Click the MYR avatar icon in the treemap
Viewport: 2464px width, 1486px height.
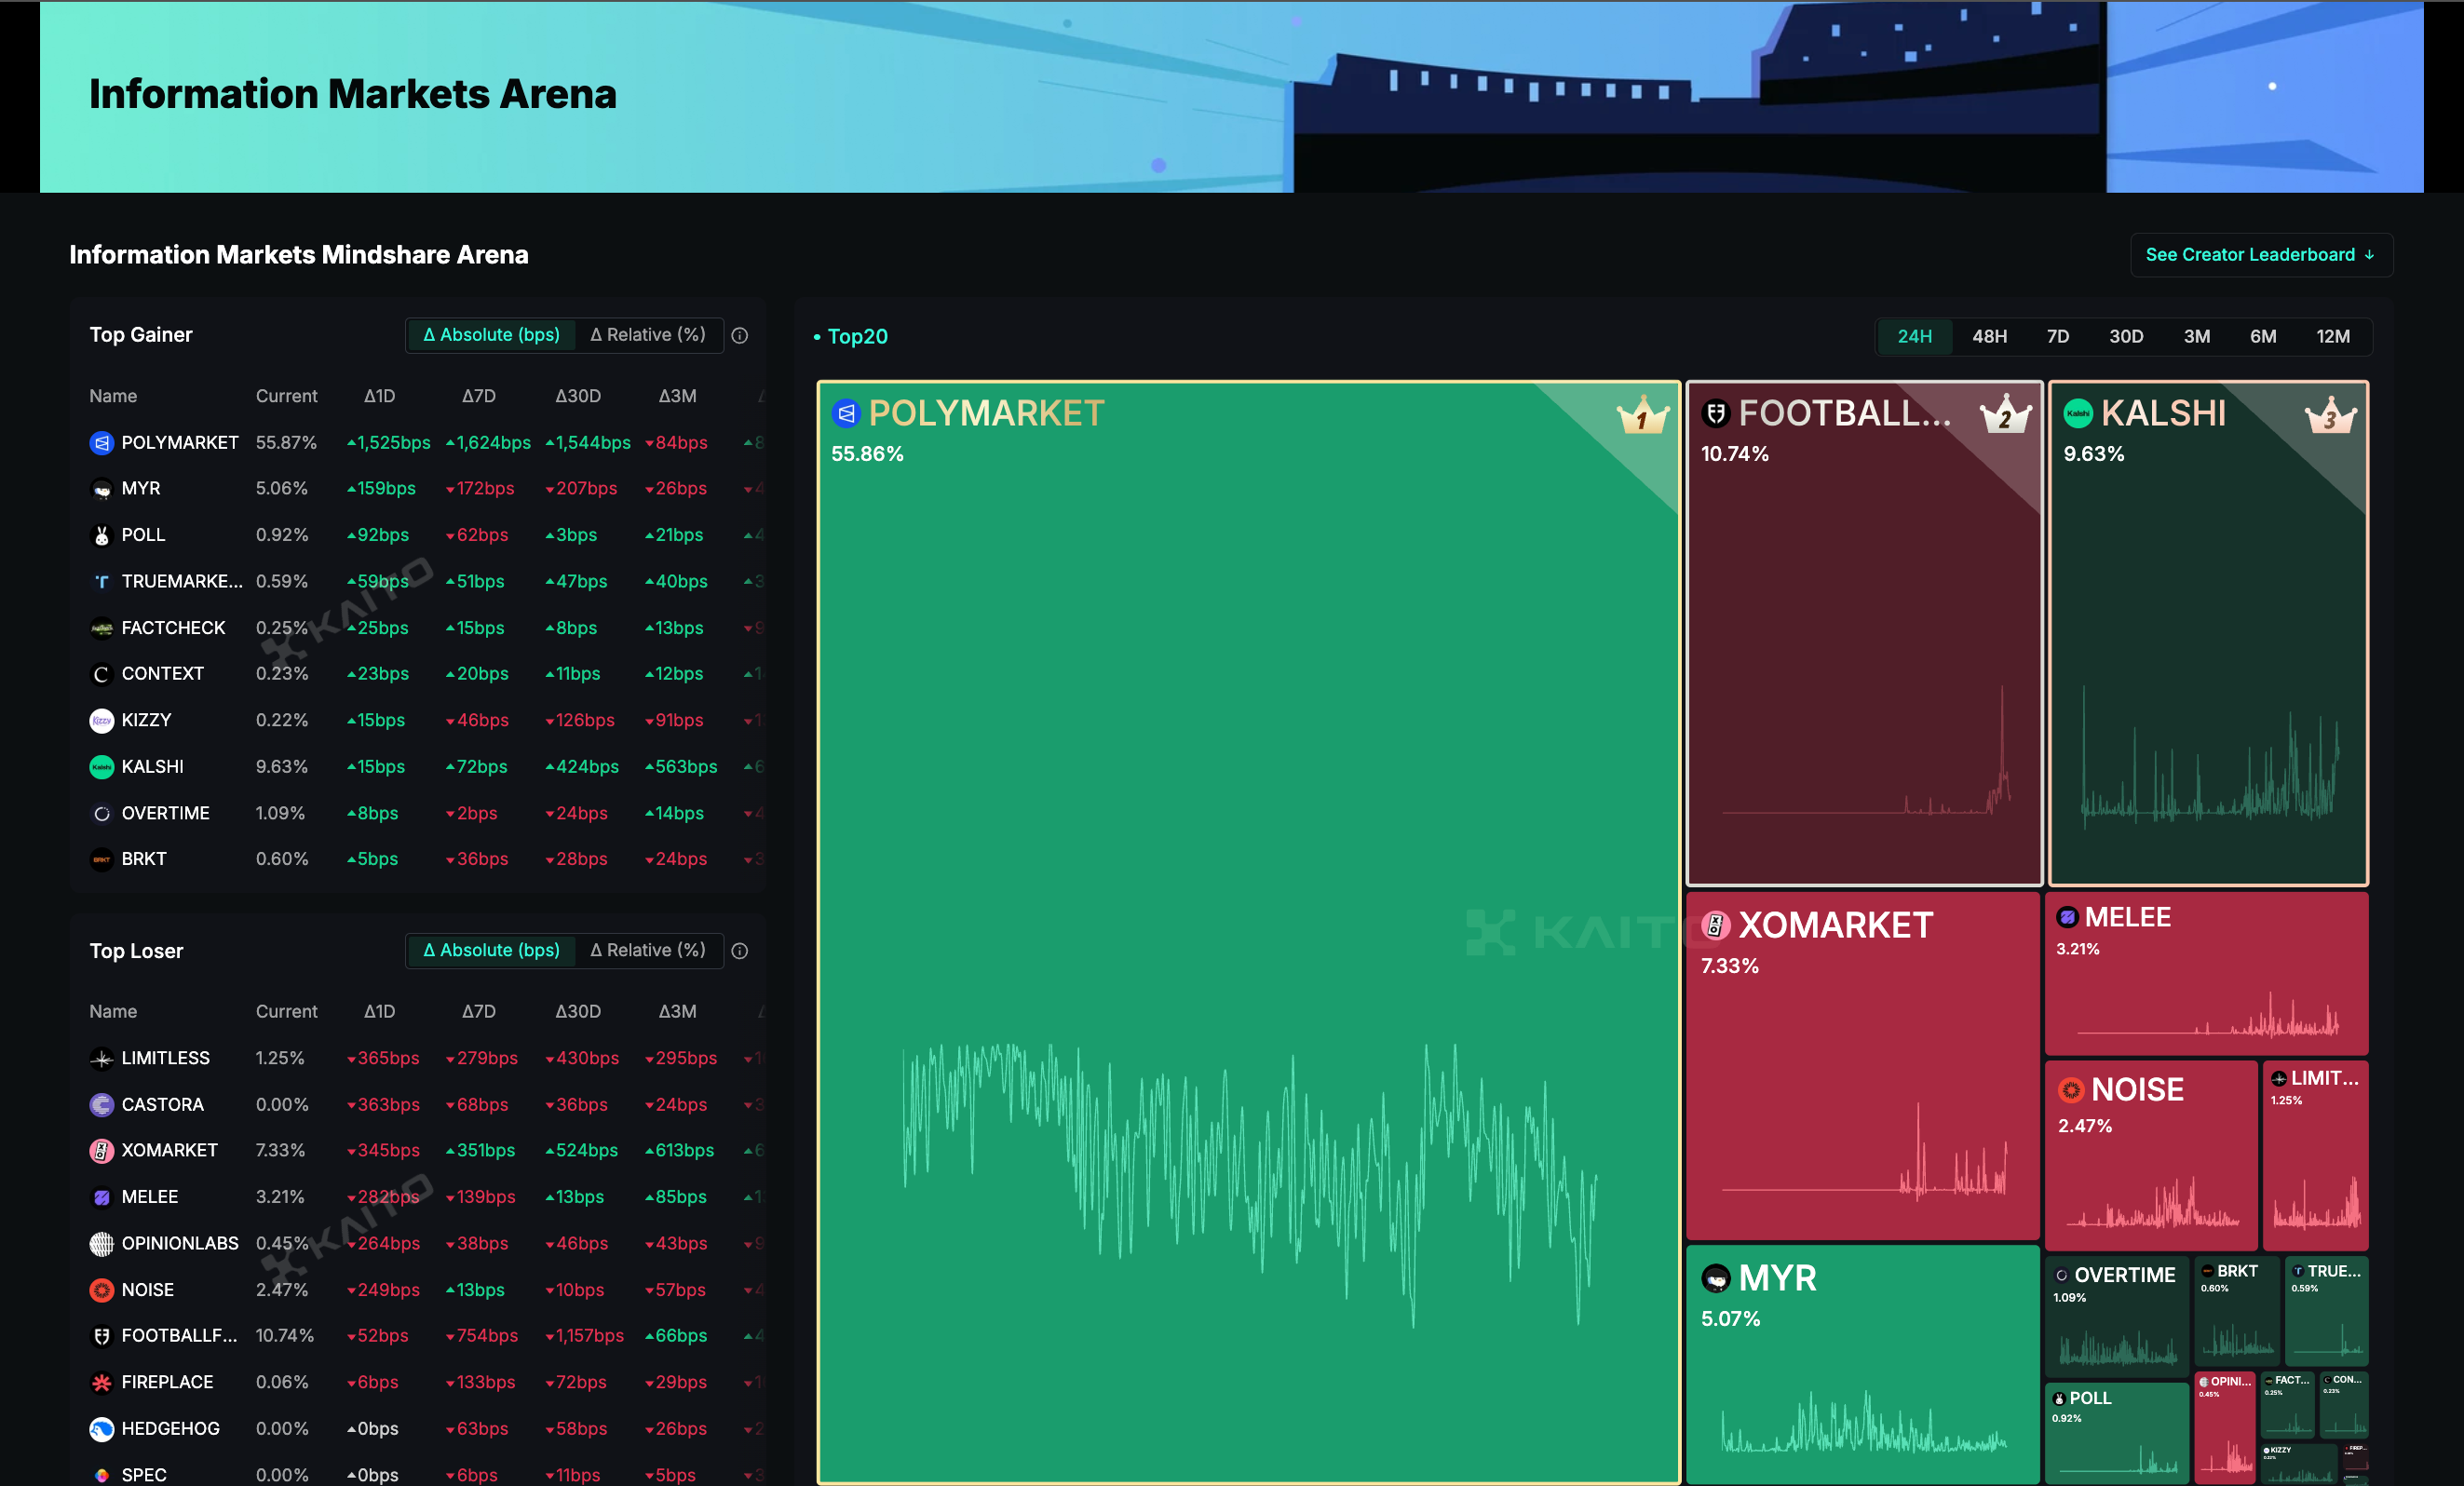point(1715,1278)
